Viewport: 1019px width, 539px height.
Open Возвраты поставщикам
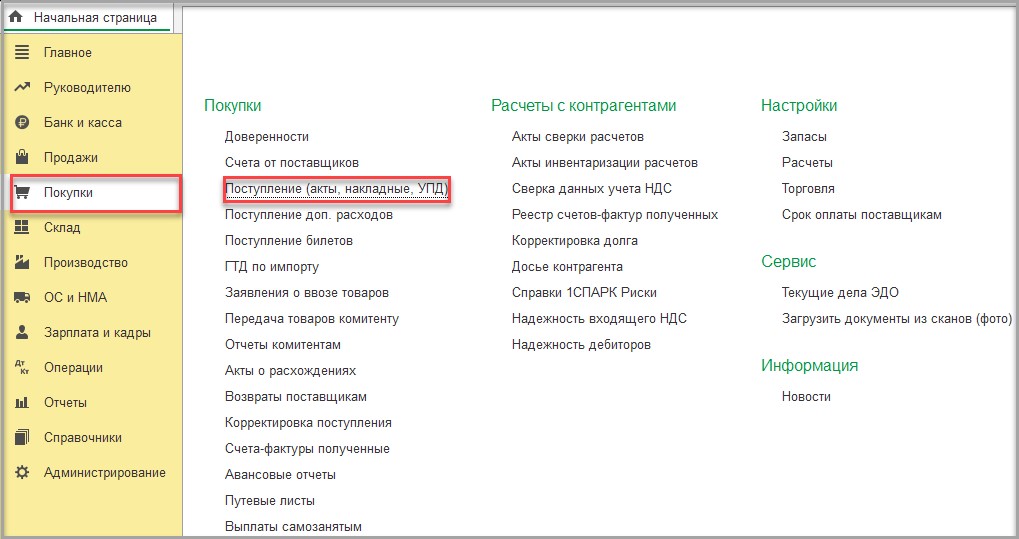point(296,397)
